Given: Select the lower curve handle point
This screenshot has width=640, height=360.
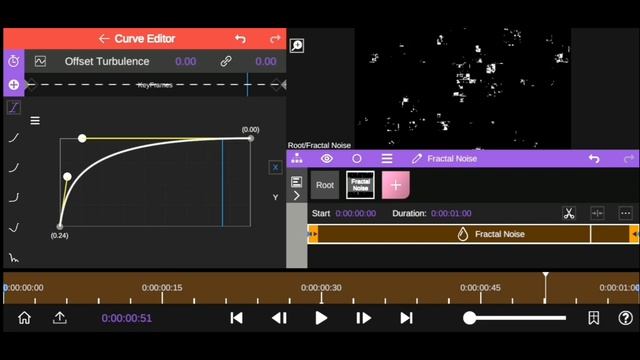Looking at the screenshot, I should click(x=67, y=176).
